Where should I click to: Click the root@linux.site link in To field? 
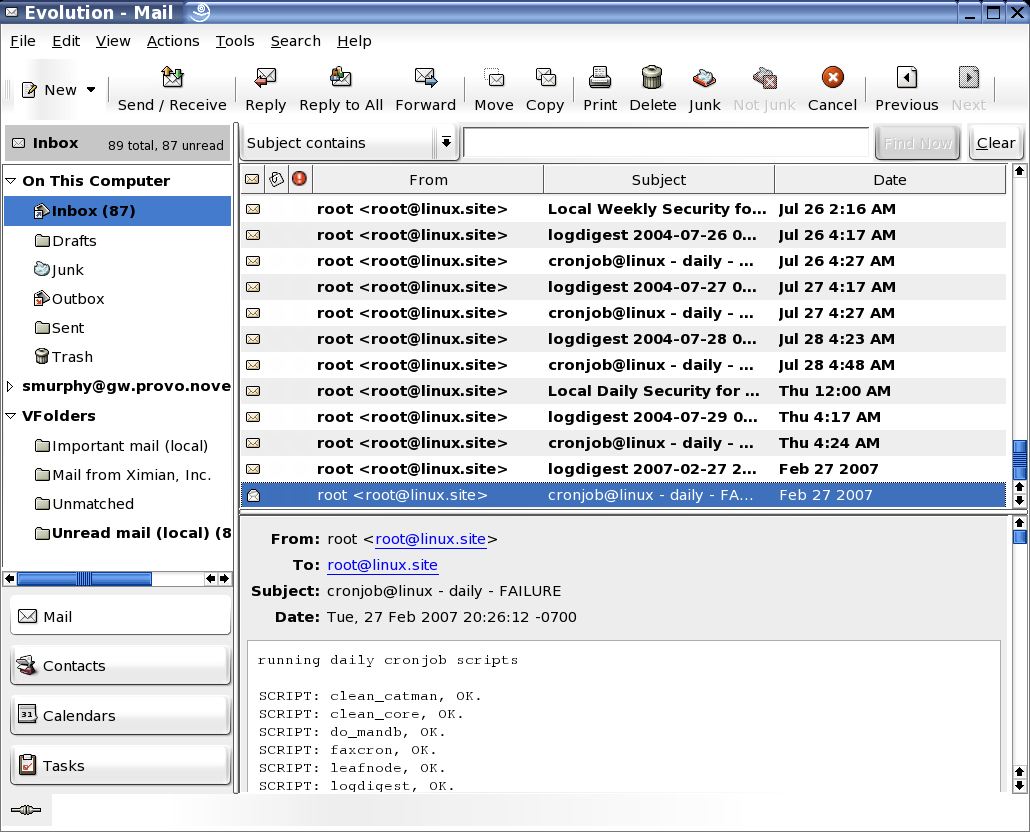pos(382,565)
